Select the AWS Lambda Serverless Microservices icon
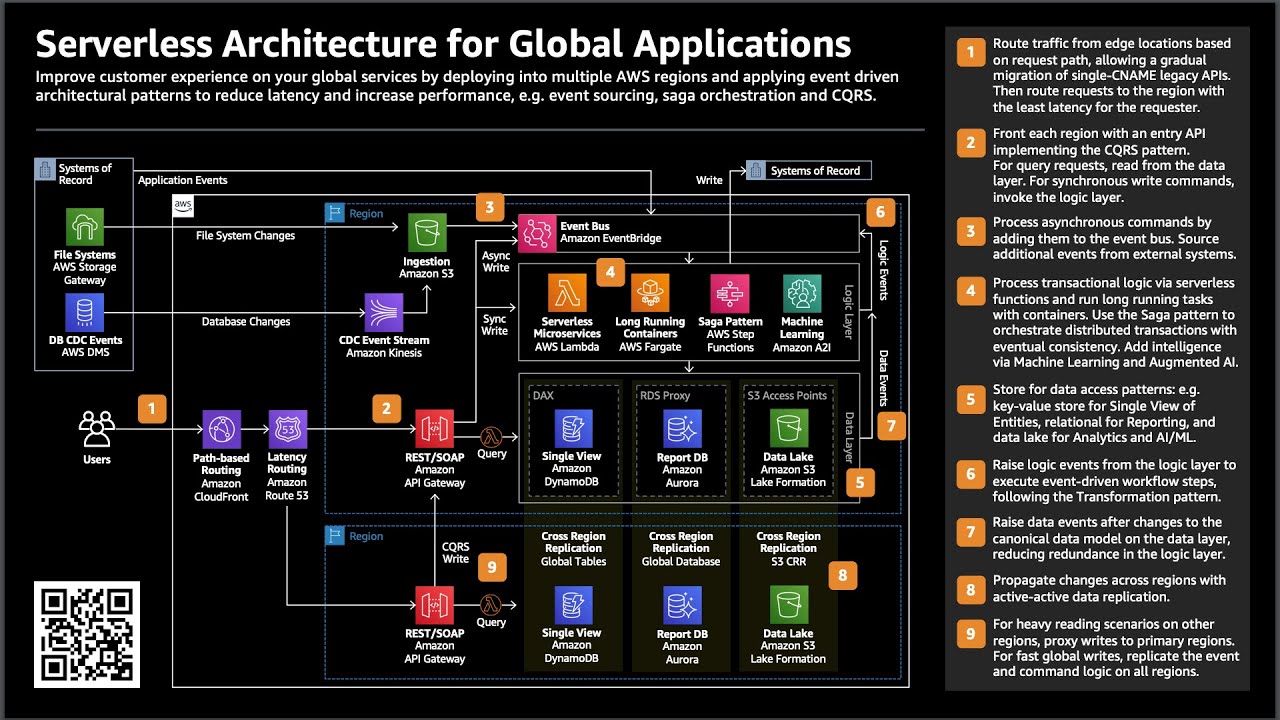This screenshot has width=1280, height=720. pyautogui.click(x=567, y=293)
